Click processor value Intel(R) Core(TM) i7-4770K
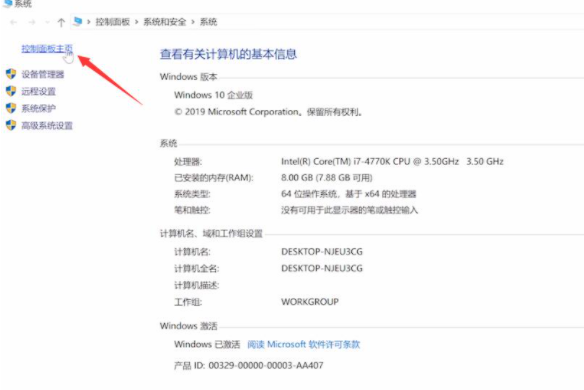Screen dimensions: 584x390 pos(392,161)
